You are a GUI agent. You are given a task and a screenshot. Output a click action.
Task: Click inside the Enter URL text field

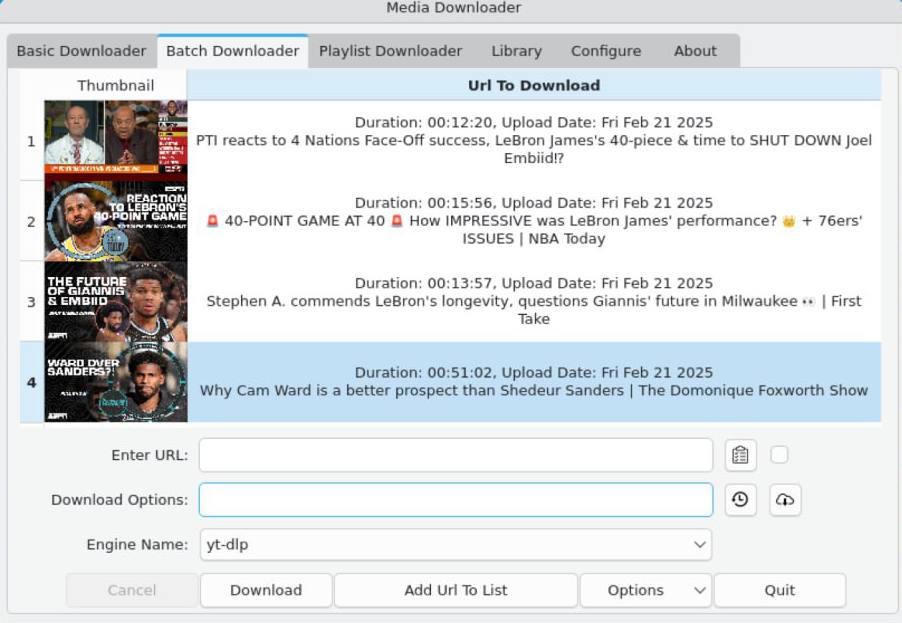(455, 455)
